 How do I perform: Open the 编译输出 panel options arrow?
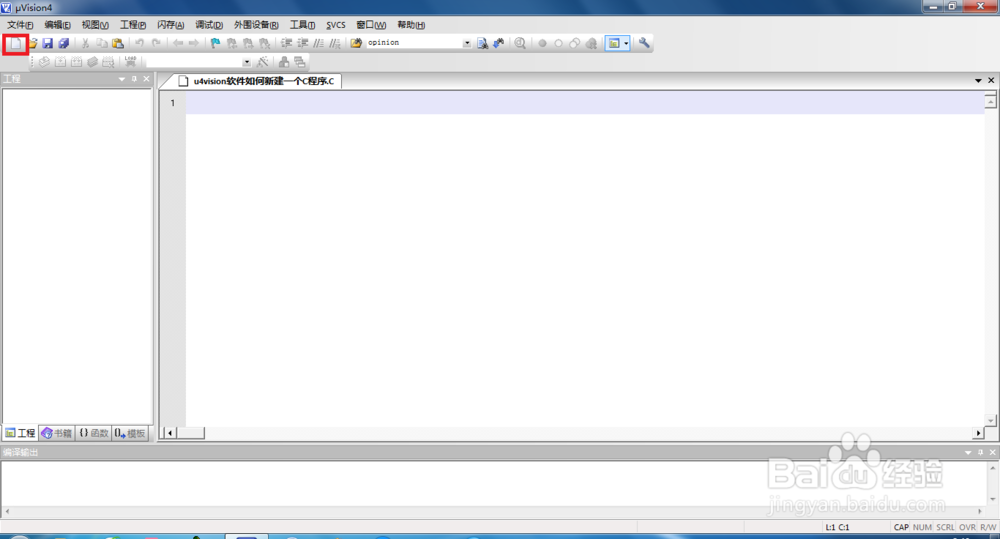968,452
